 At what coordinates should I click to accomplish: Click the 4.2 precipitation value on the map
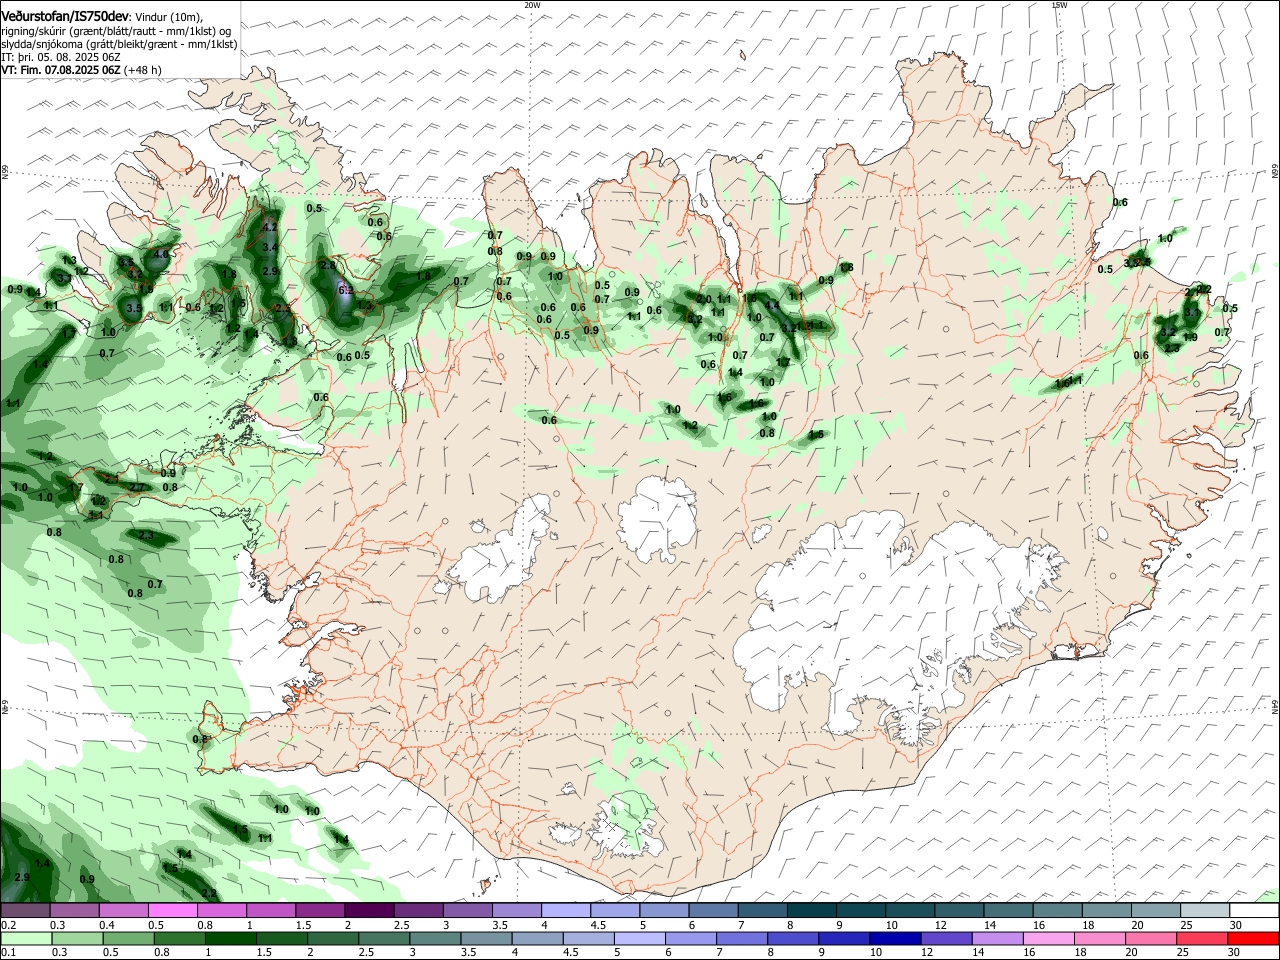[269, 227]
